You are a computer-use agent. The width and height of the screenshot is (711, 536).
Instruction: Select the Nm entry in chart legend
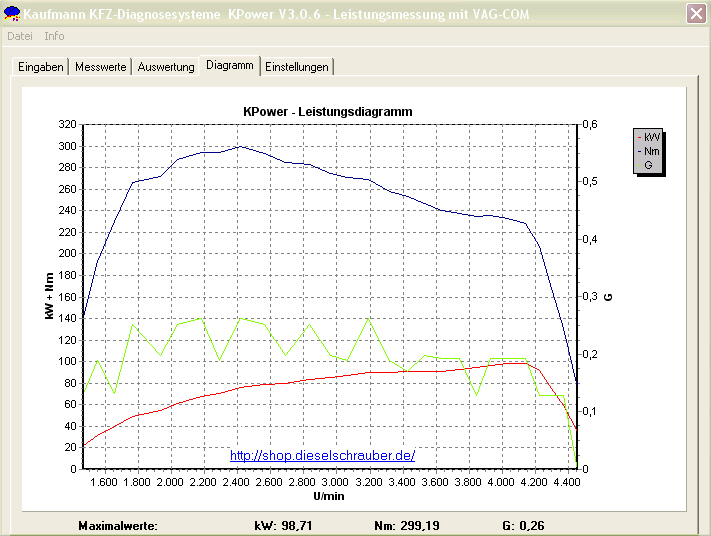coord(648,150)
